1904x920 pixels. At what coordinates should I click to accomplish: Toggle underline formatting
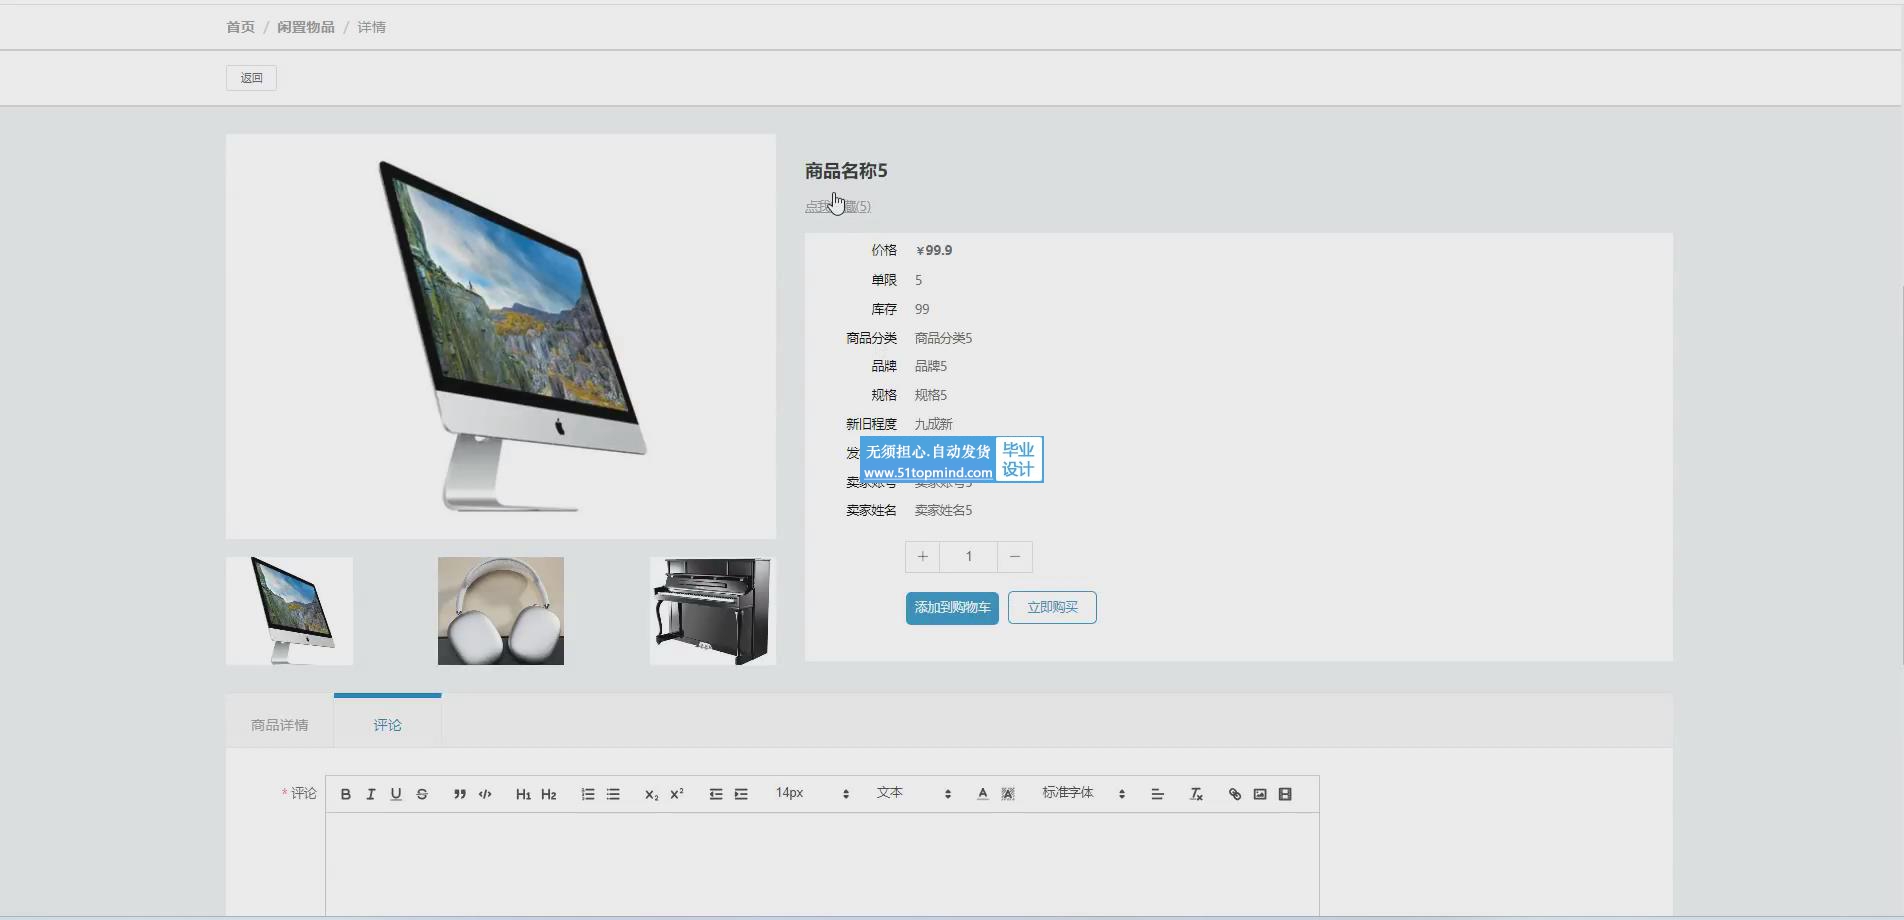396,794
